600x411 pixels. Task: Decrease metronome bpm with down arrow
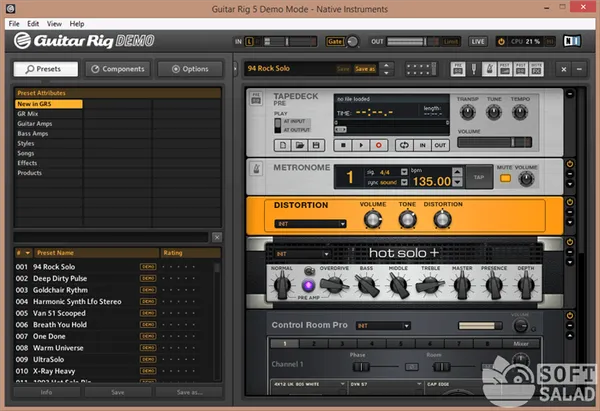point(457,183)
